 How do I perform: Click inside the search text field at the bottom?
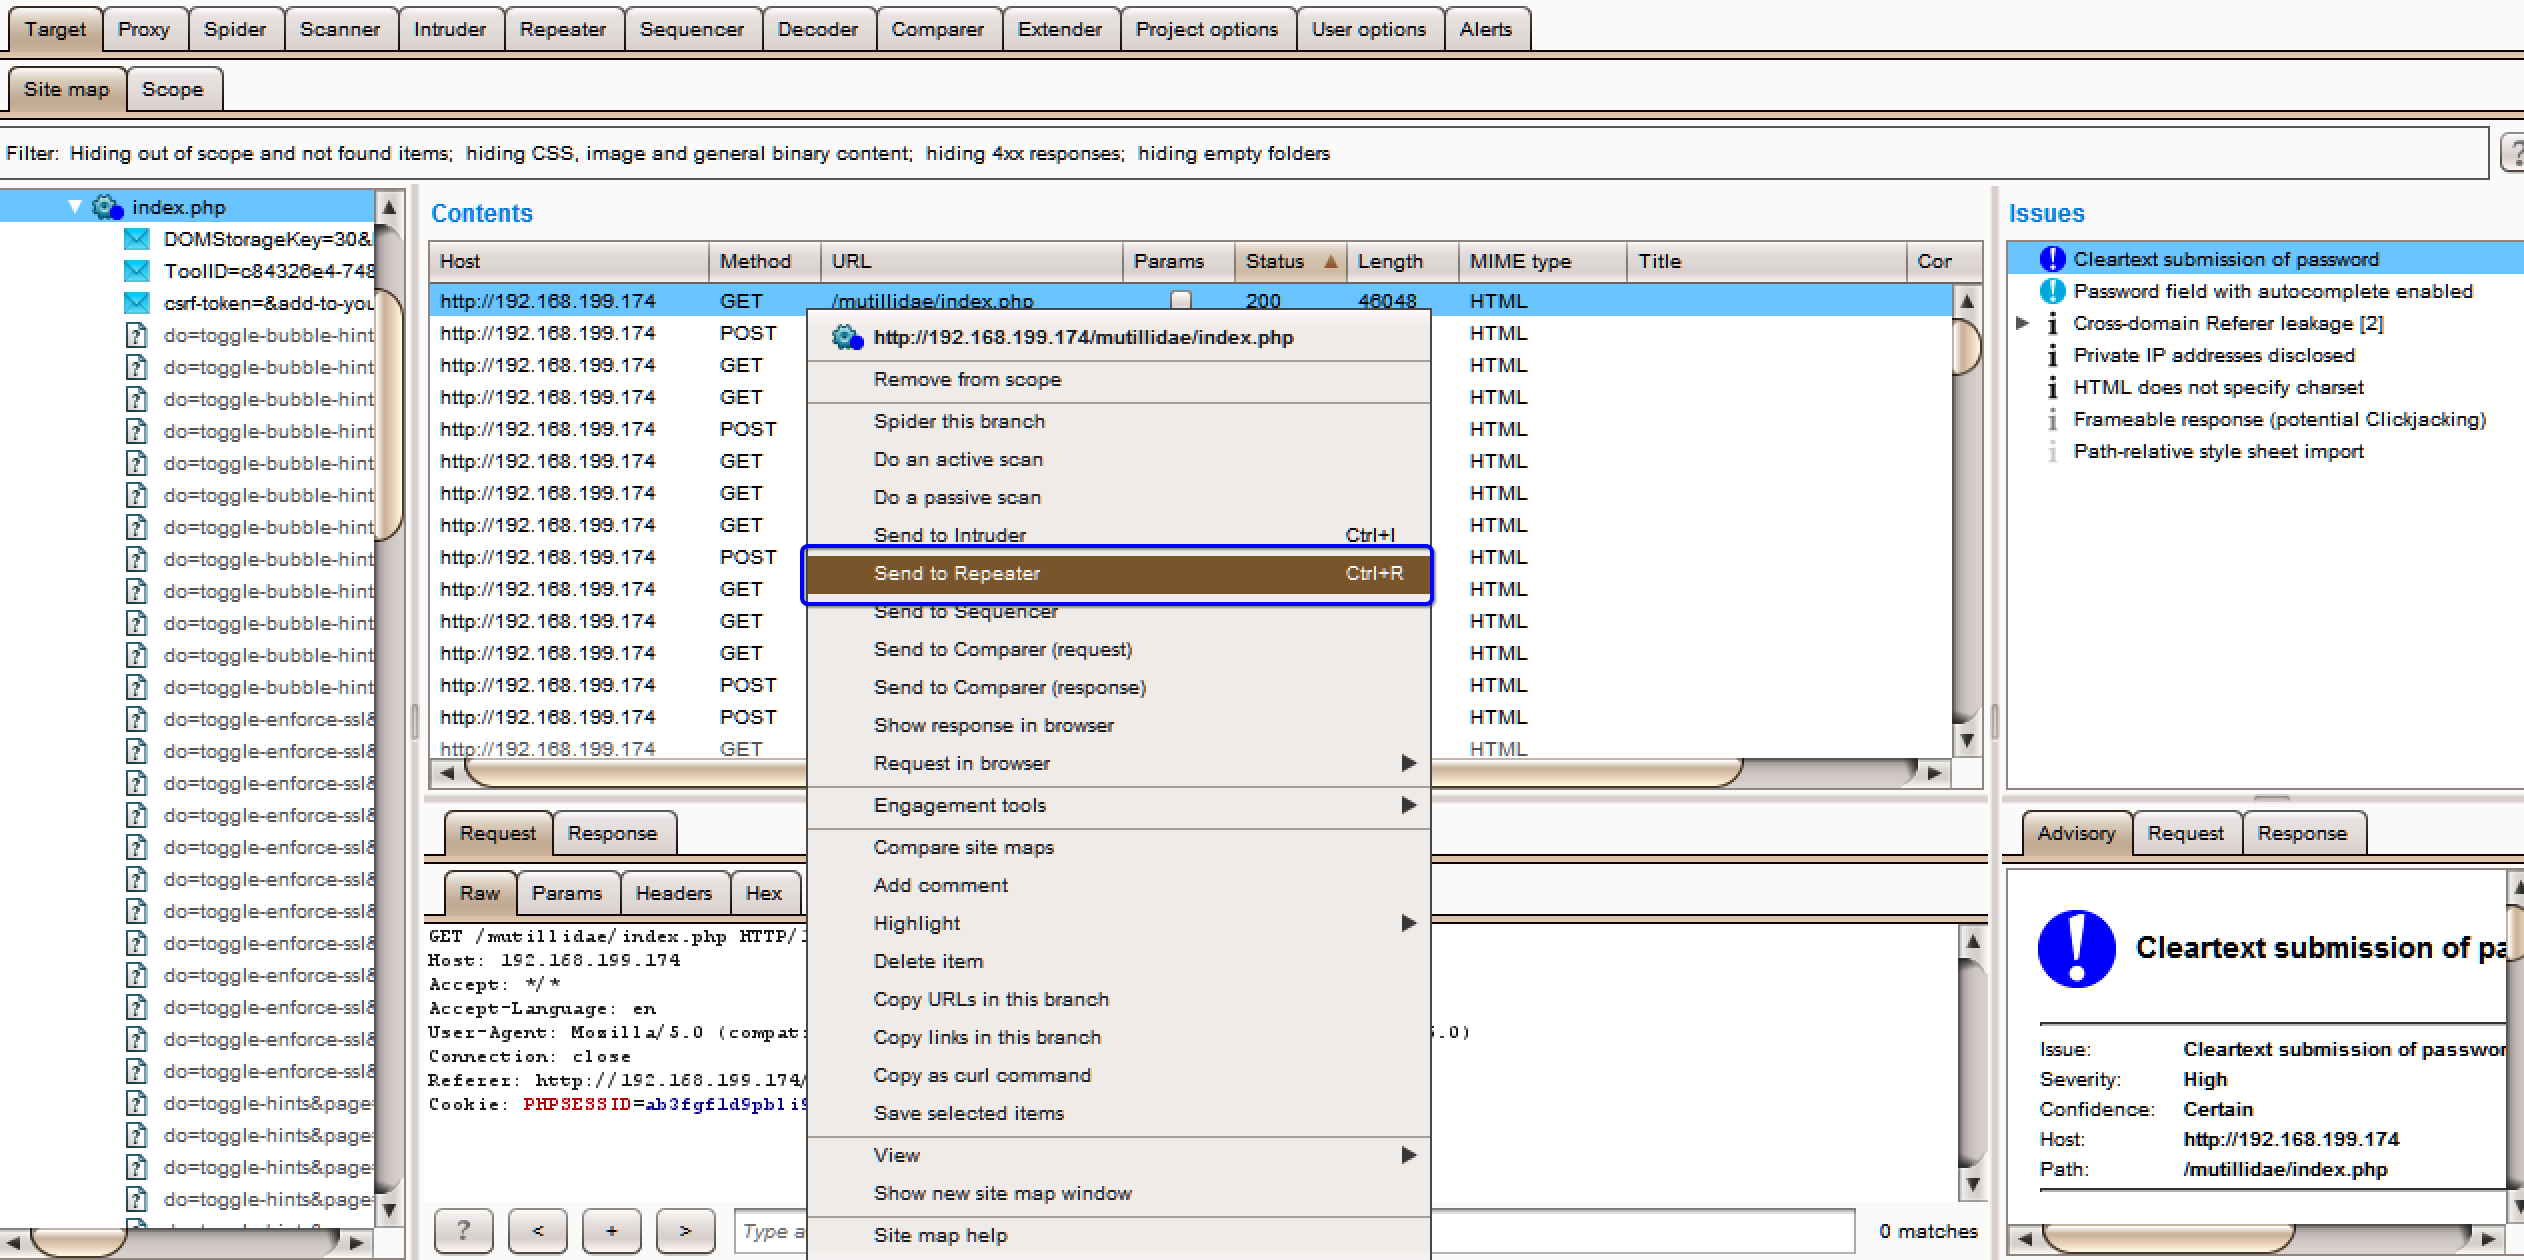(790, 1231)
